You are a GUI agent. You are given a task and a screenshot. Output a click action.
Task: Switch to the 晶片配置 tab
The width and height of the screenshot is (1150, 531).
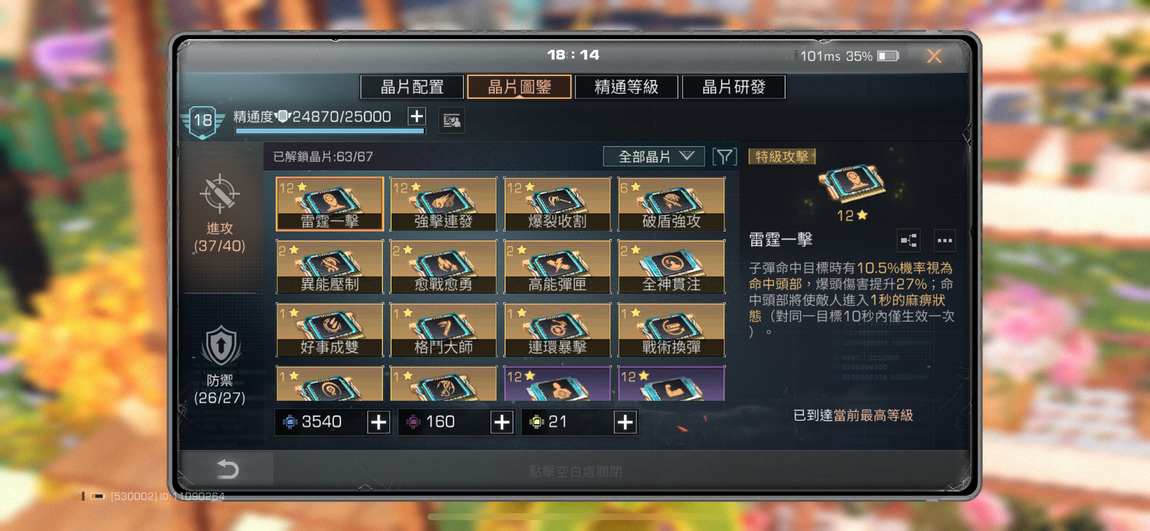pyautogui.click(x=411, y=87)
